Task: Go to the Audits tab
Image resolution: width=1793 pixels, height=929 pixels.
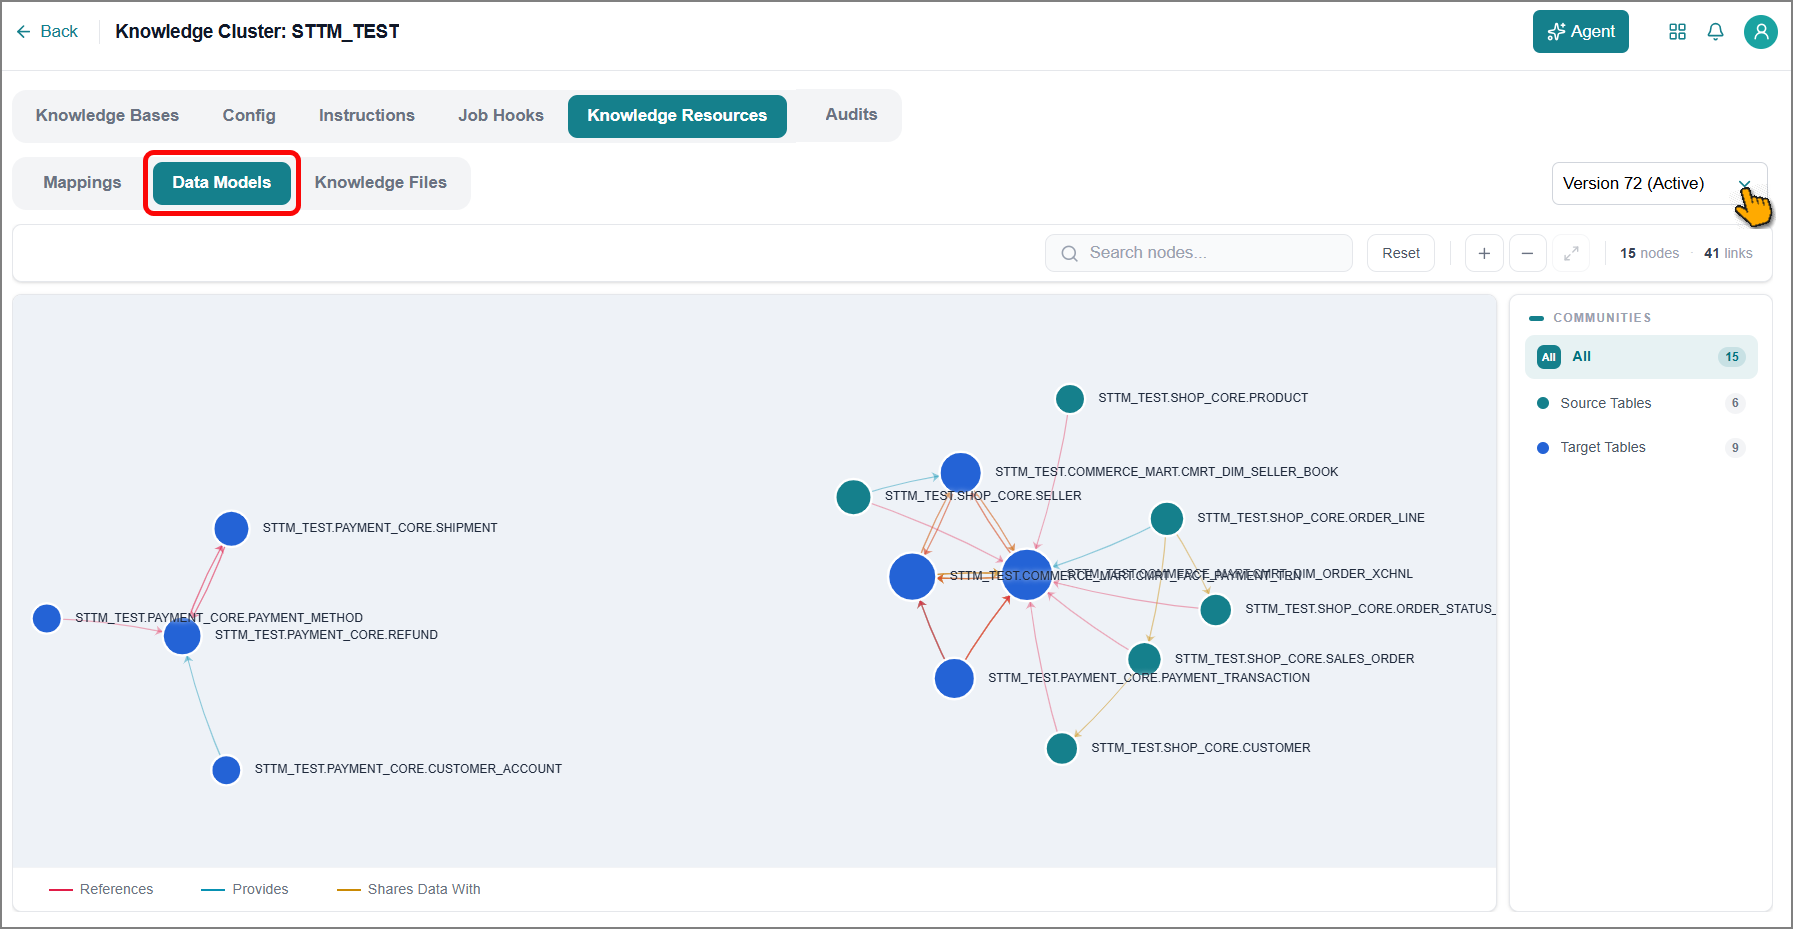Action: tap(851, 115)
